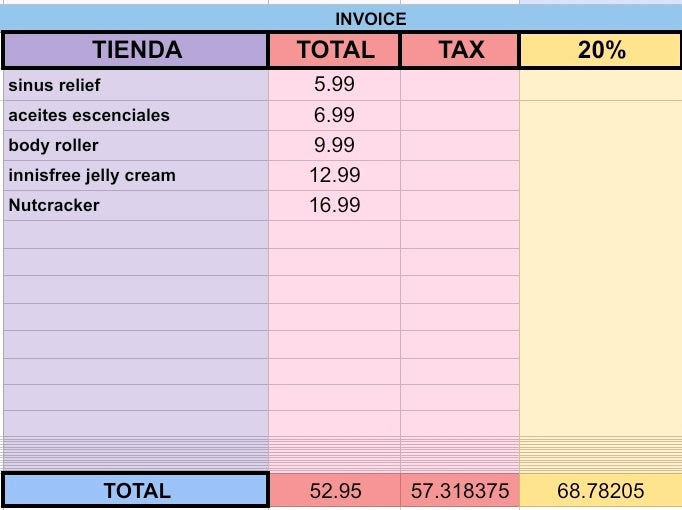Select the 5.99 price cell
This screenshot has width=682, height=510.
point(334,85)
